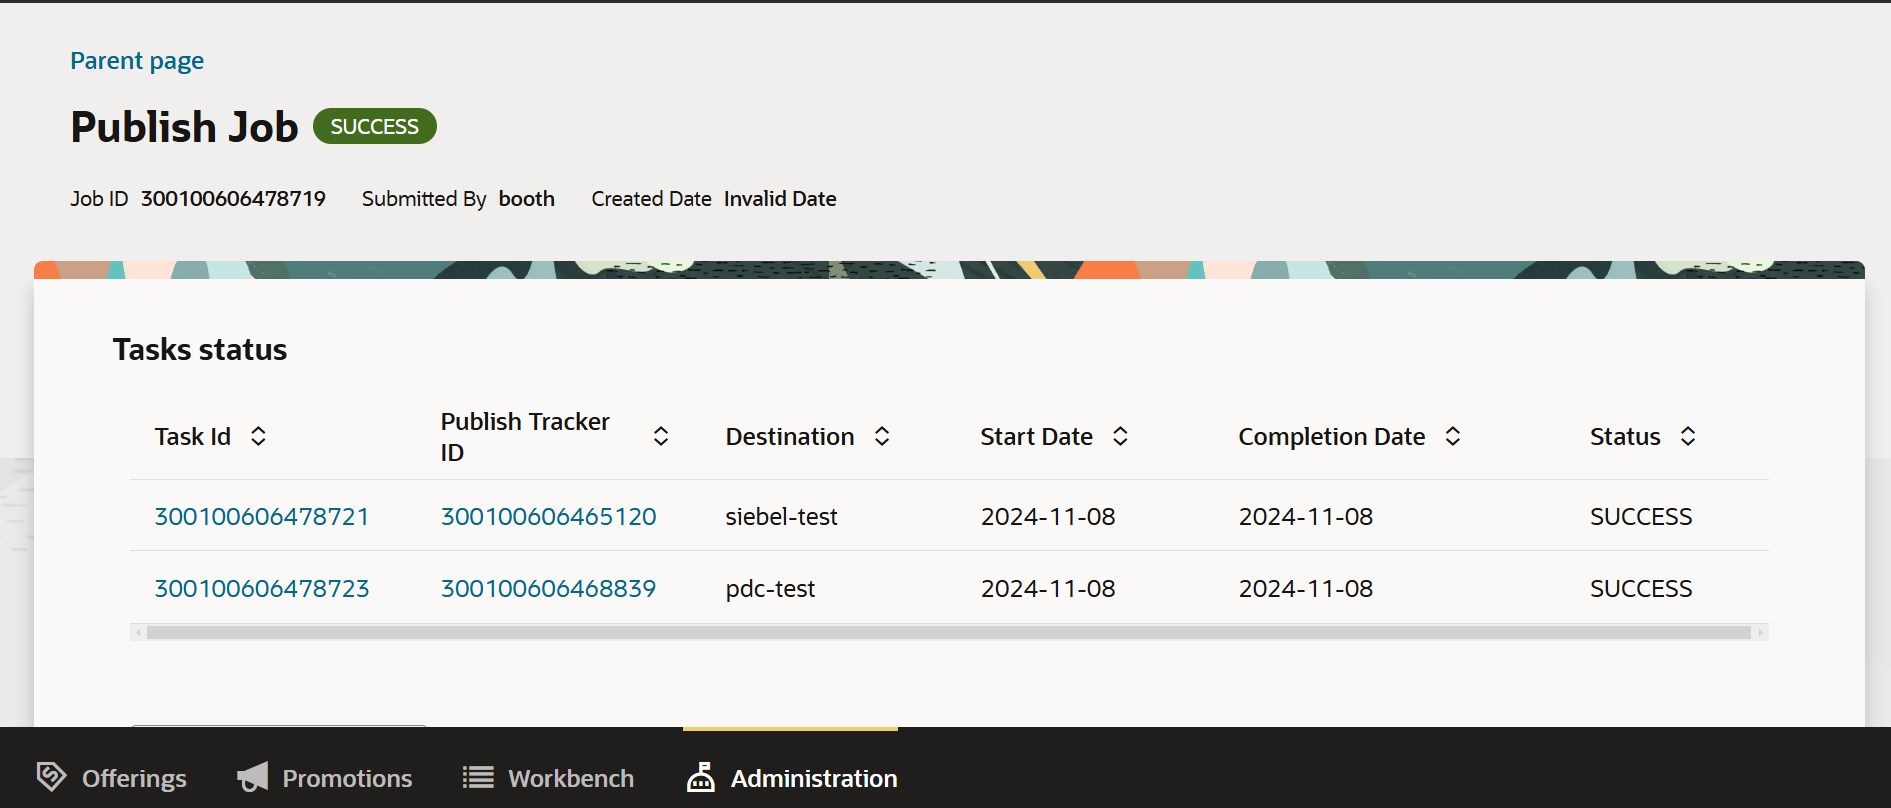The height and width of the screenshot is (808, 1891).
Task: Select the siebel-test destination cell
Action: (x=782, y=516)
